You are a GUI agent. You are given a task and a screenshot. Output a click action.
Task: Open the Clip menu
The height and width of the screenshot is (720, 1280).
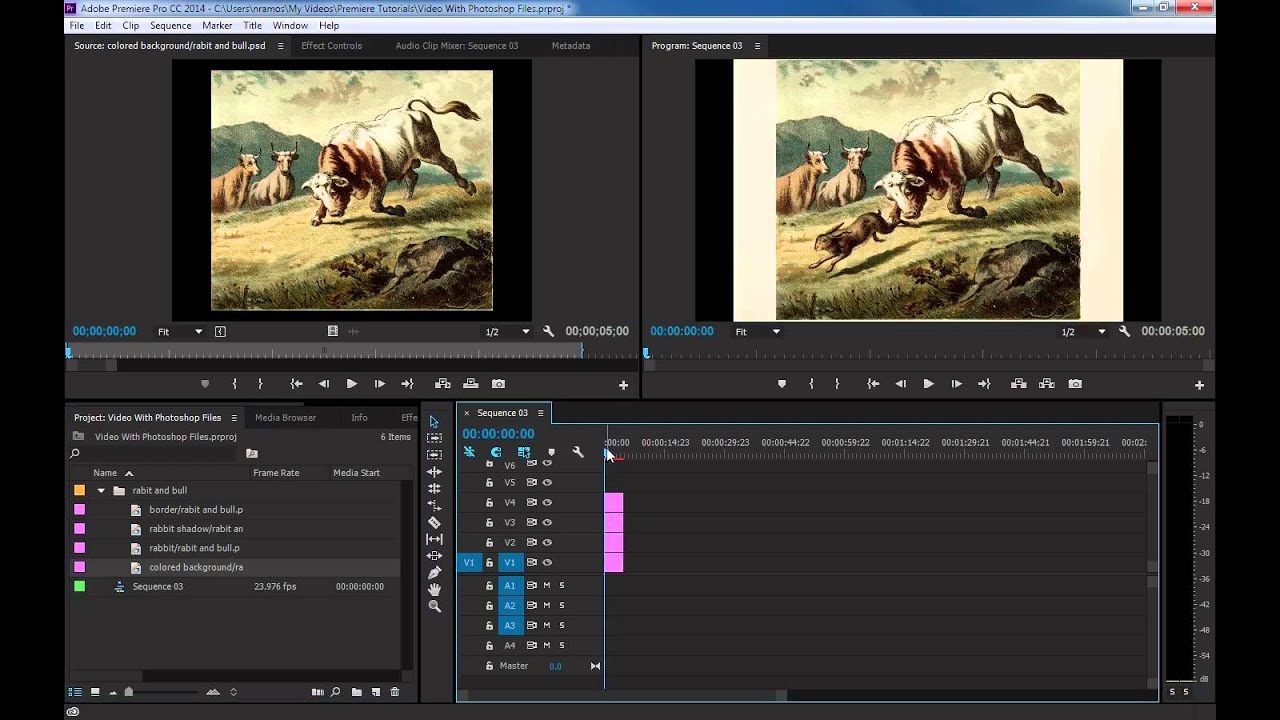tap(130, 25)
